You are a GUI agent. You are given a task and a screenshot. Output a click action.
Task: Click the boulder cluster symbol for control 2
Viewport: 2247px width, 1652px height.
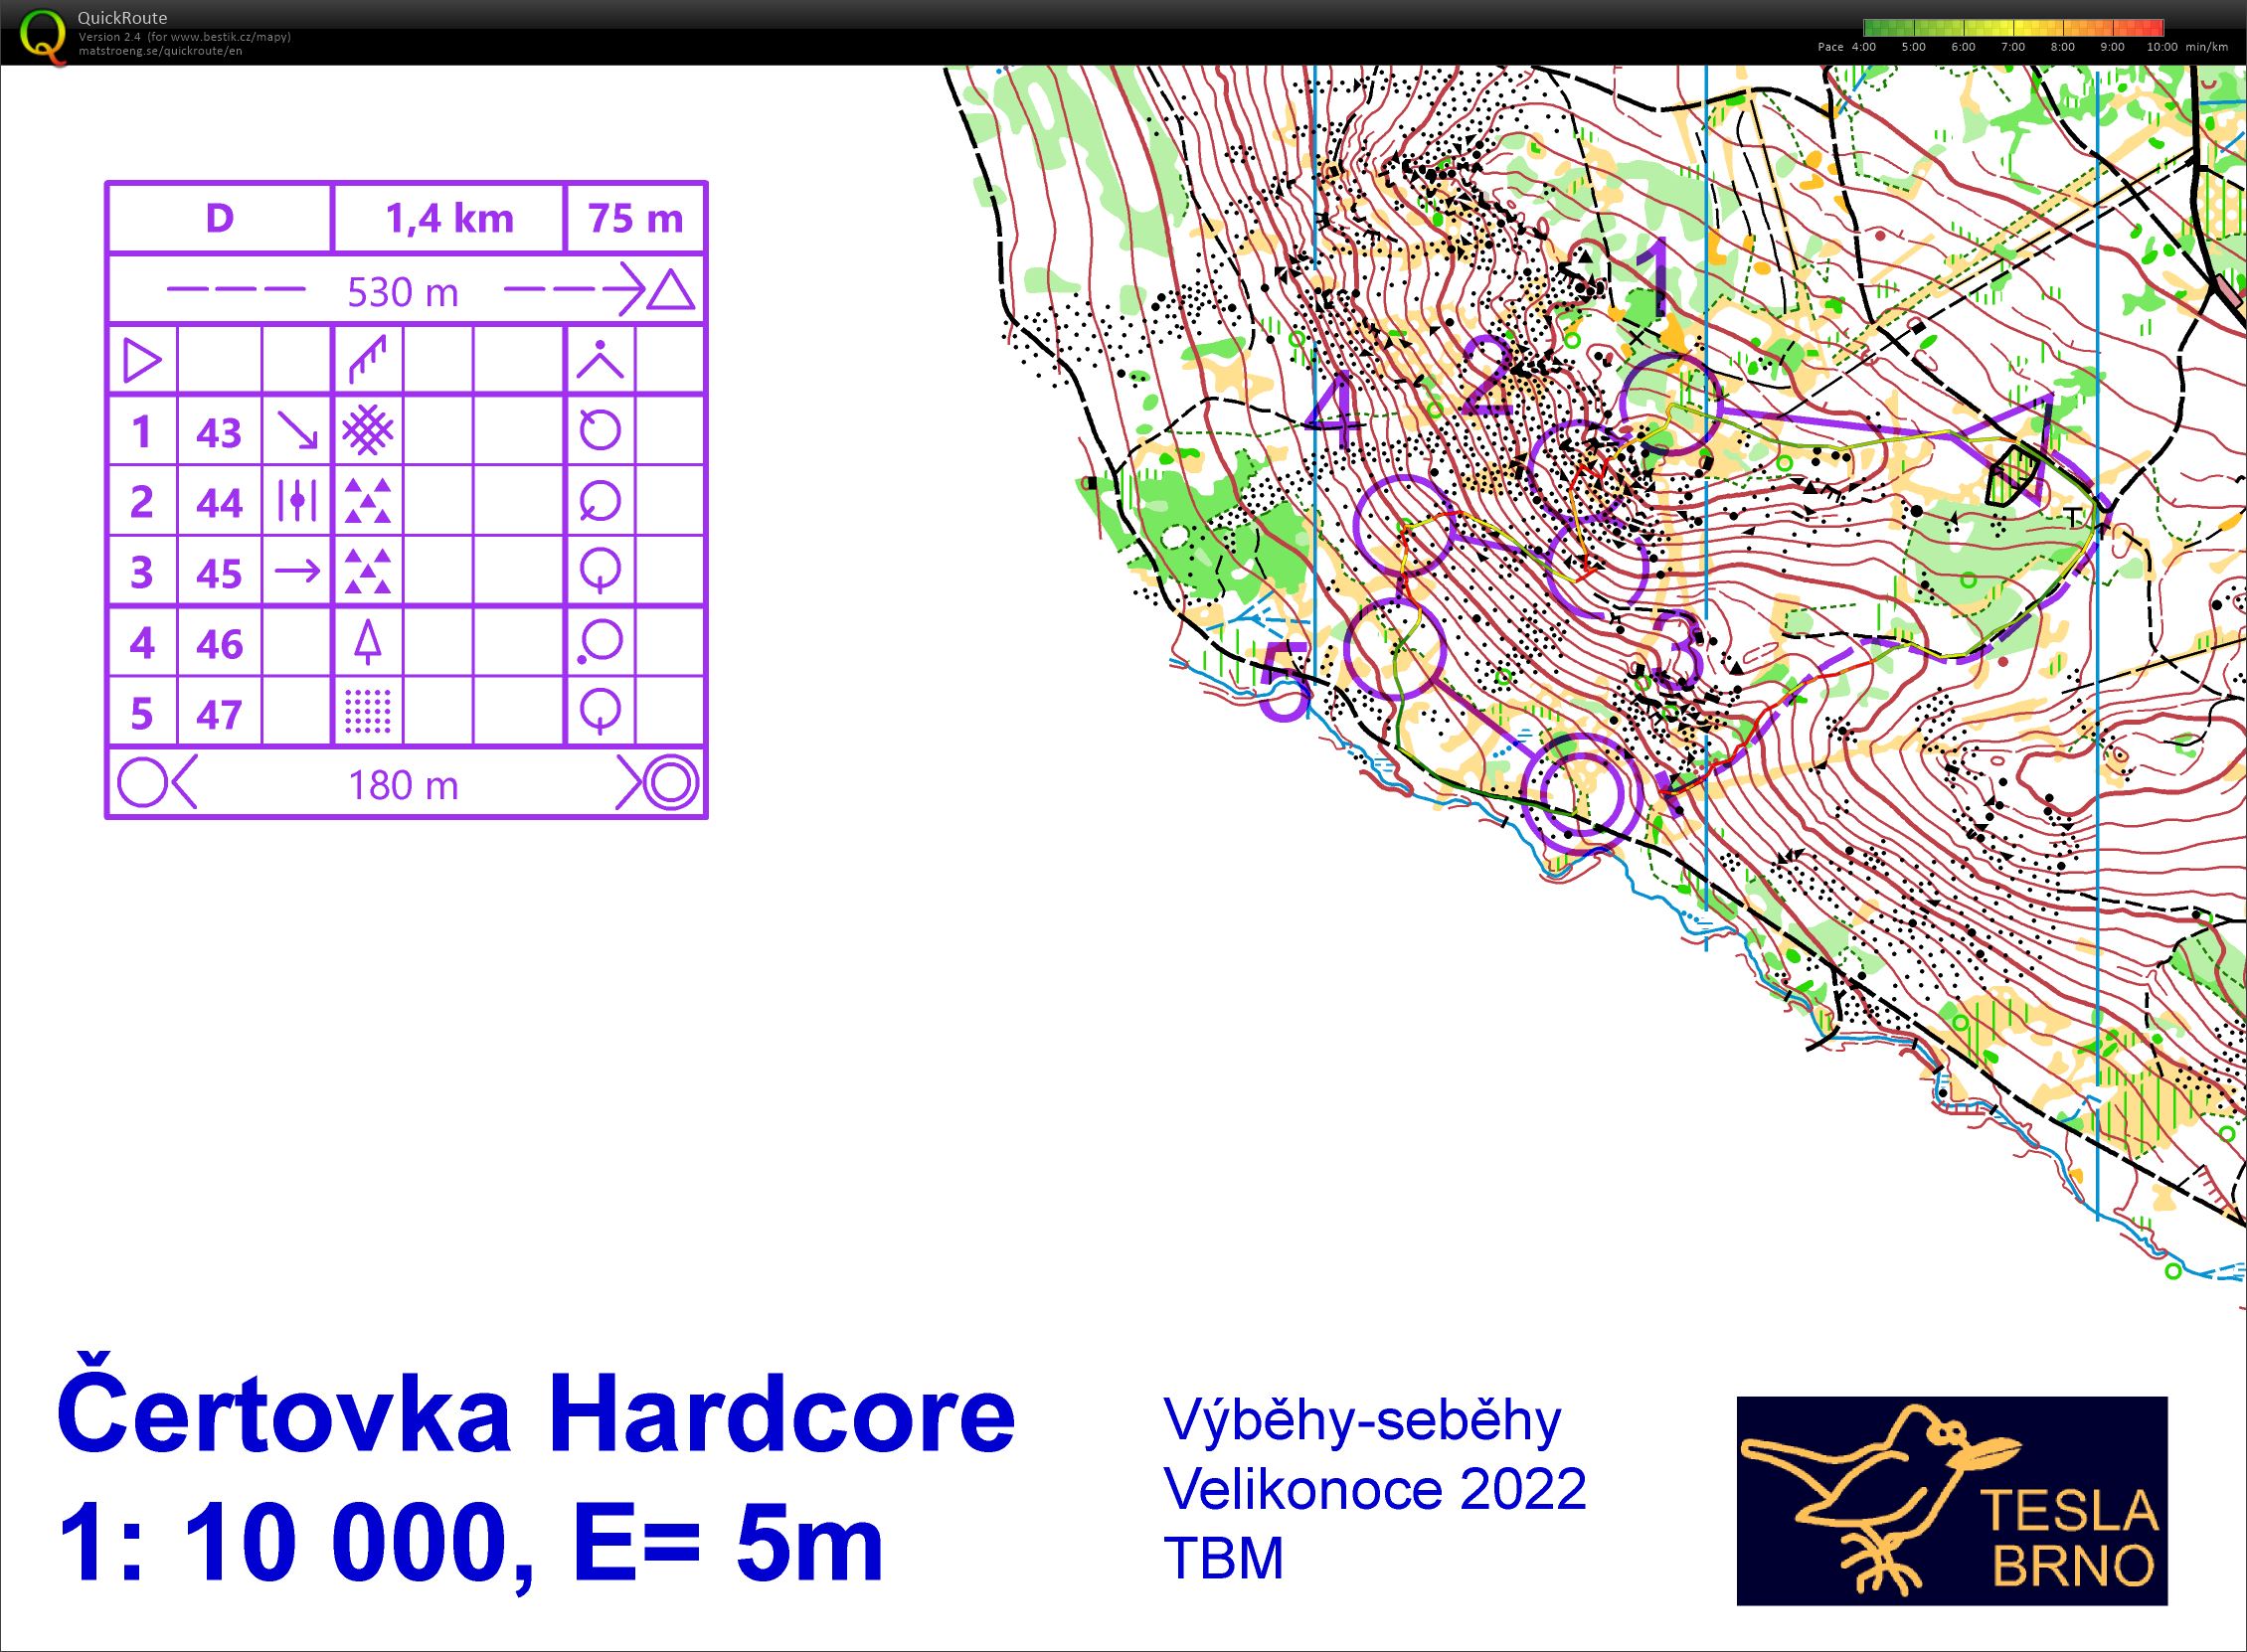(x=368, y=501)
